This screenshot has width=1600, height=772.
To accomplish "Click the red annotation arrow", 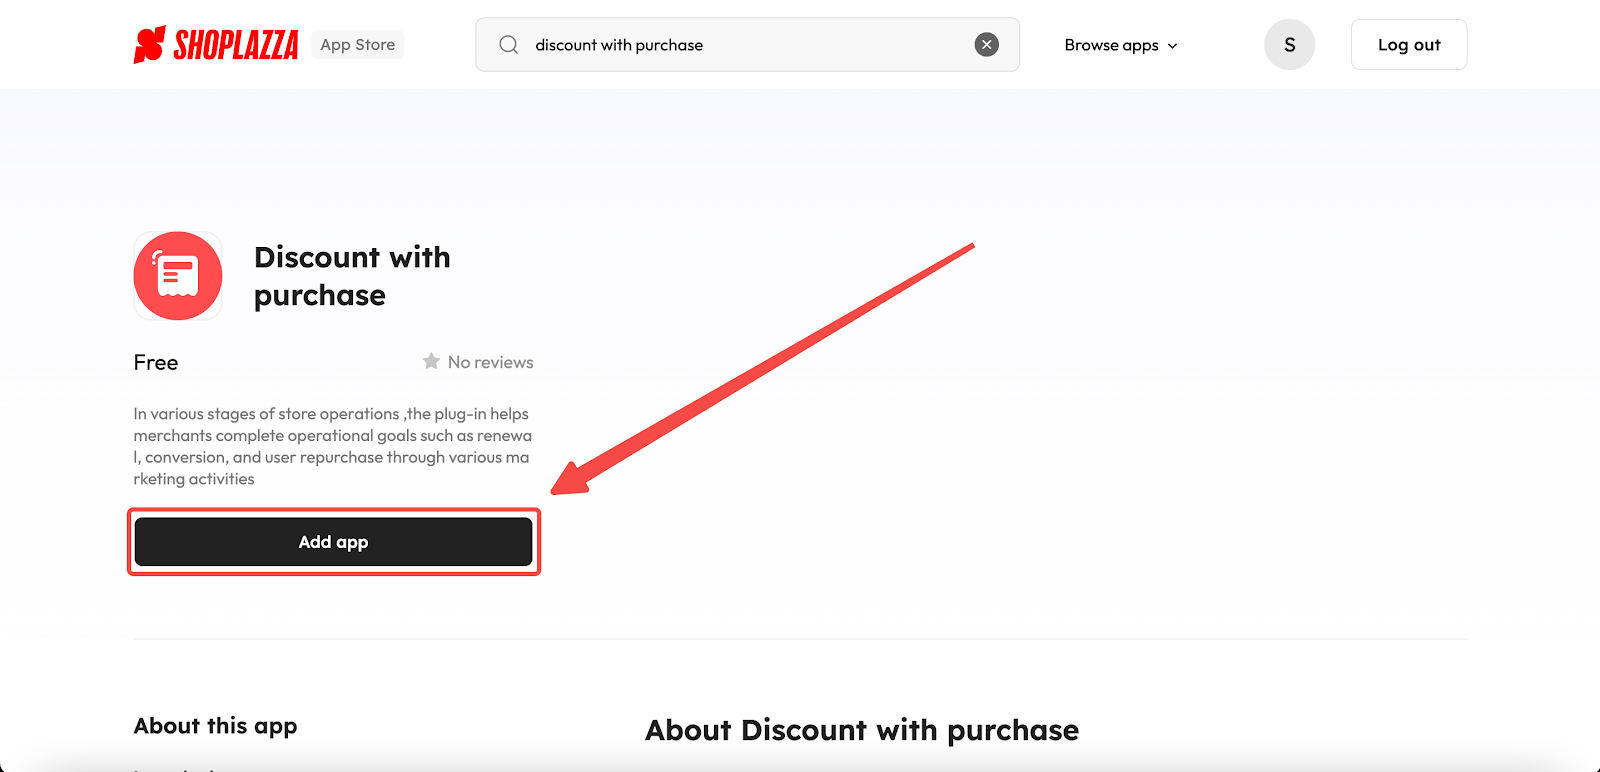I will click(x=762, y=369).
